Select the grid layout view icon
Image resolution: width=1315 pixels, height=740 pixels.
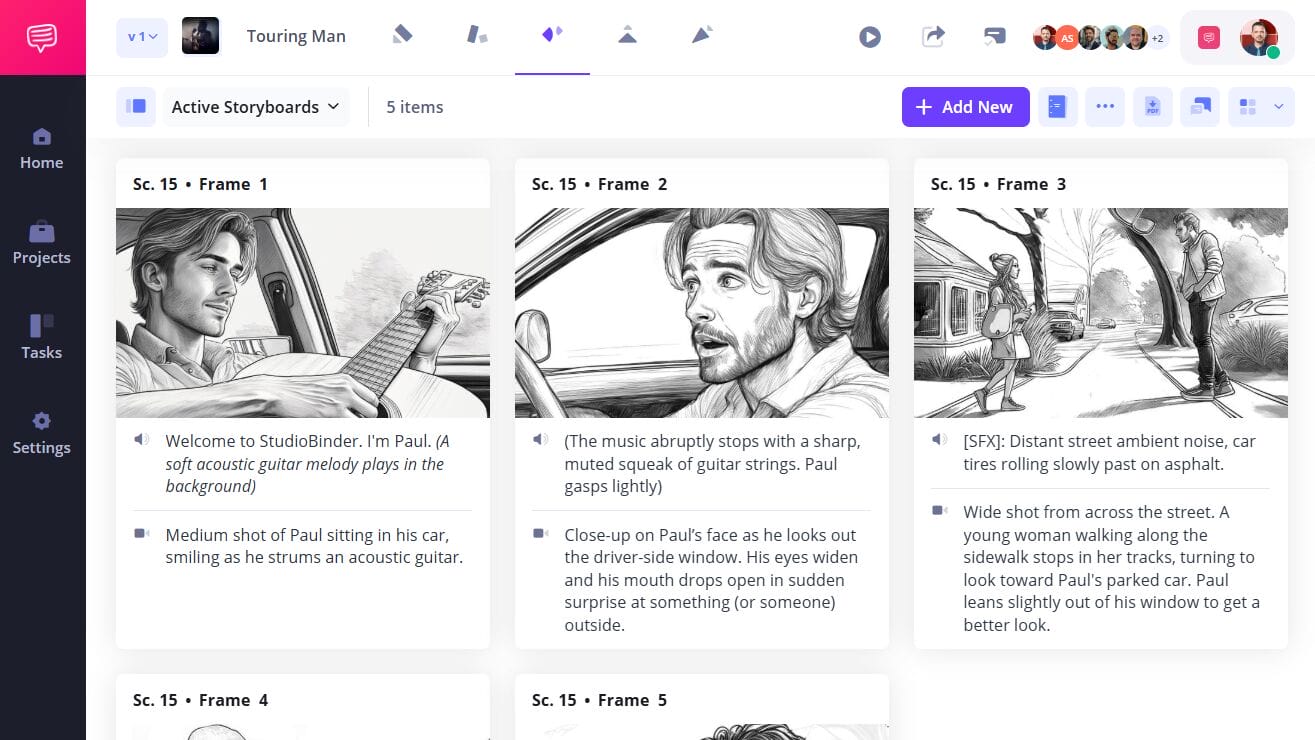tap(1247, 107)
